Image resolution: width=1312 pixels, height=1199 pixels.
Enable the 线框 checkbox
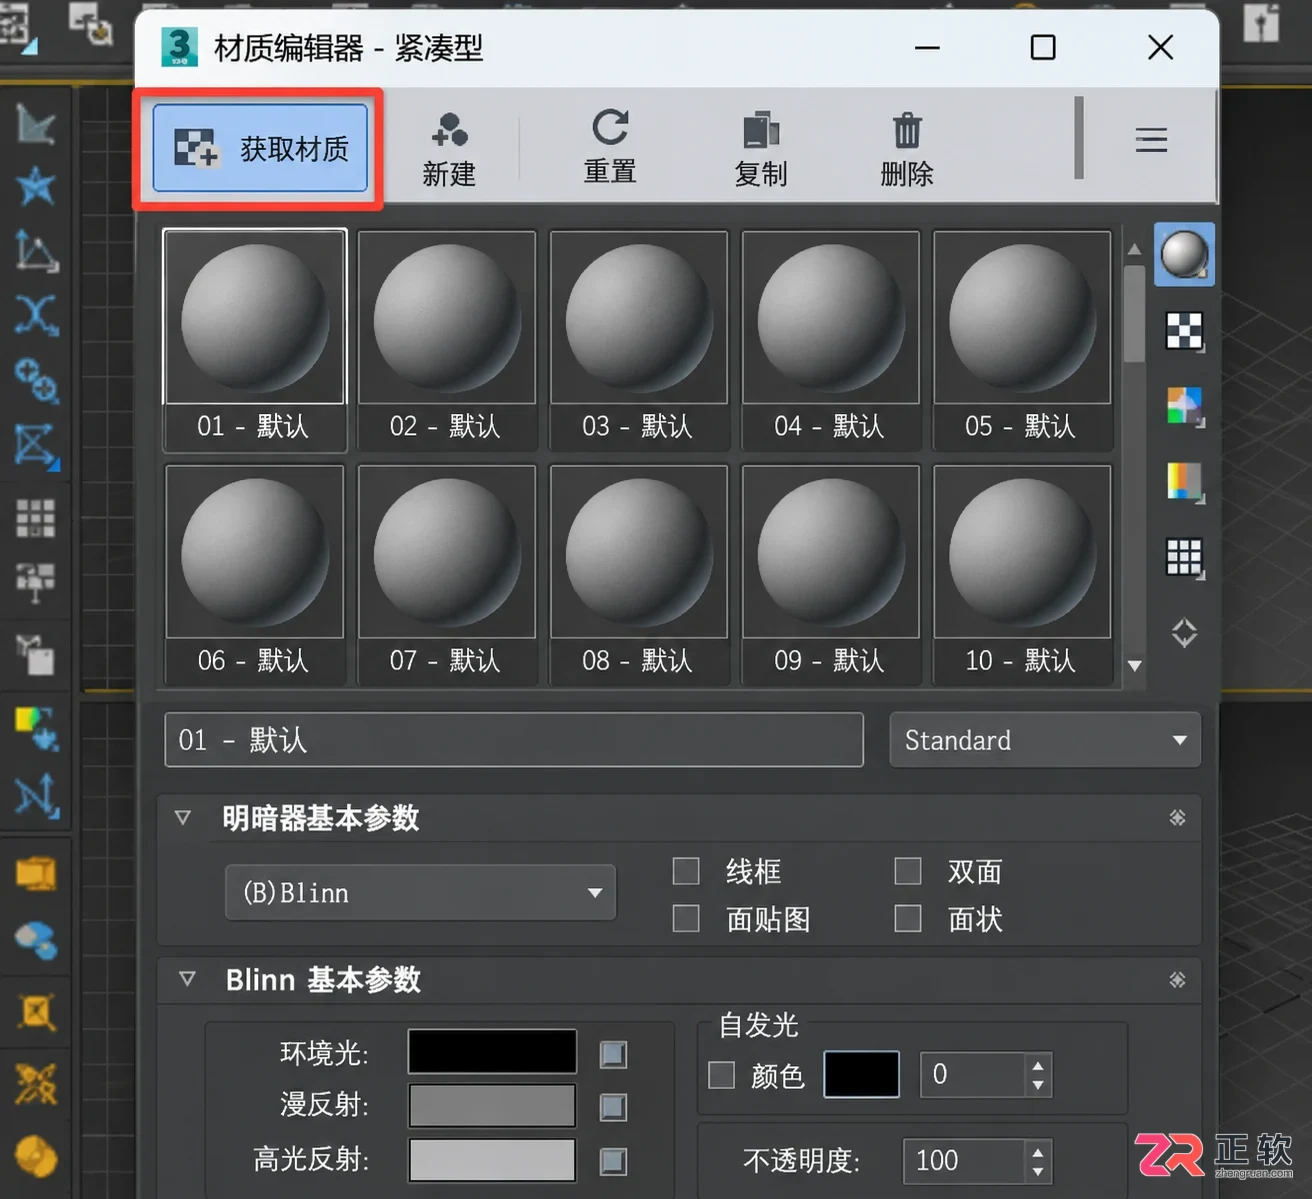coord(686,871)
